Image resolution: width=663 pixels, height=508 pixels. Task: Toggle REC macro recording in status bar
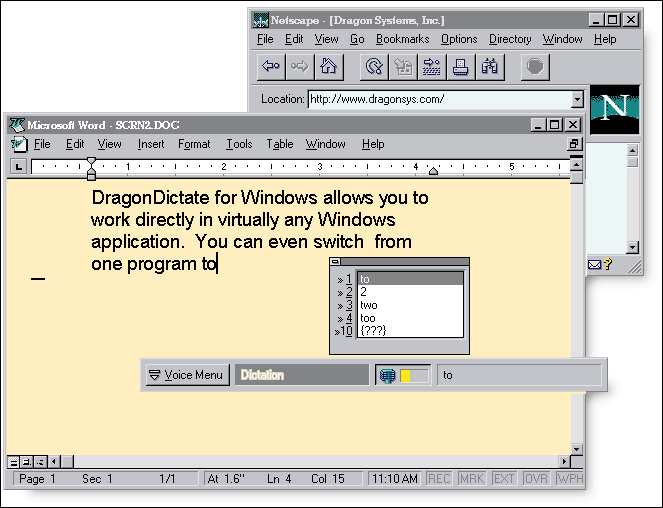pos(439,479)
